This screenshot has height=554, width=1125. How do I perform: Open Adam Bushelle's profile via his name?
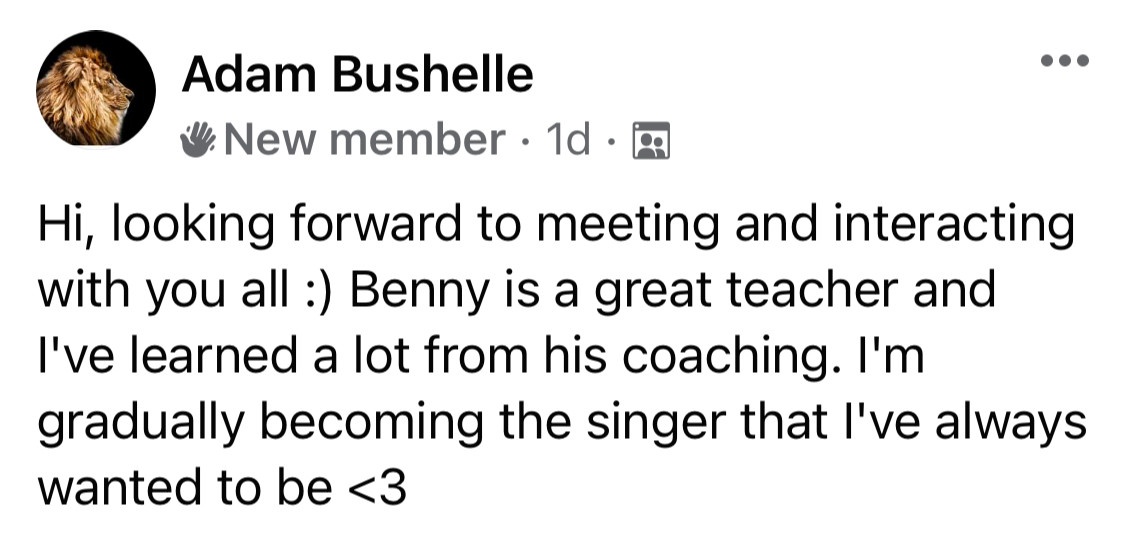click(357, 75)
